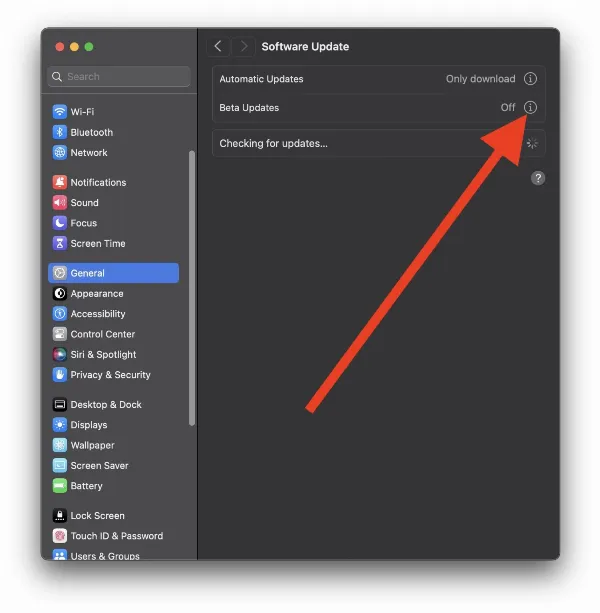Viewport: 600px width, 613px height.
Task: Open the Screen Saver icon
Action: [59, 465]
